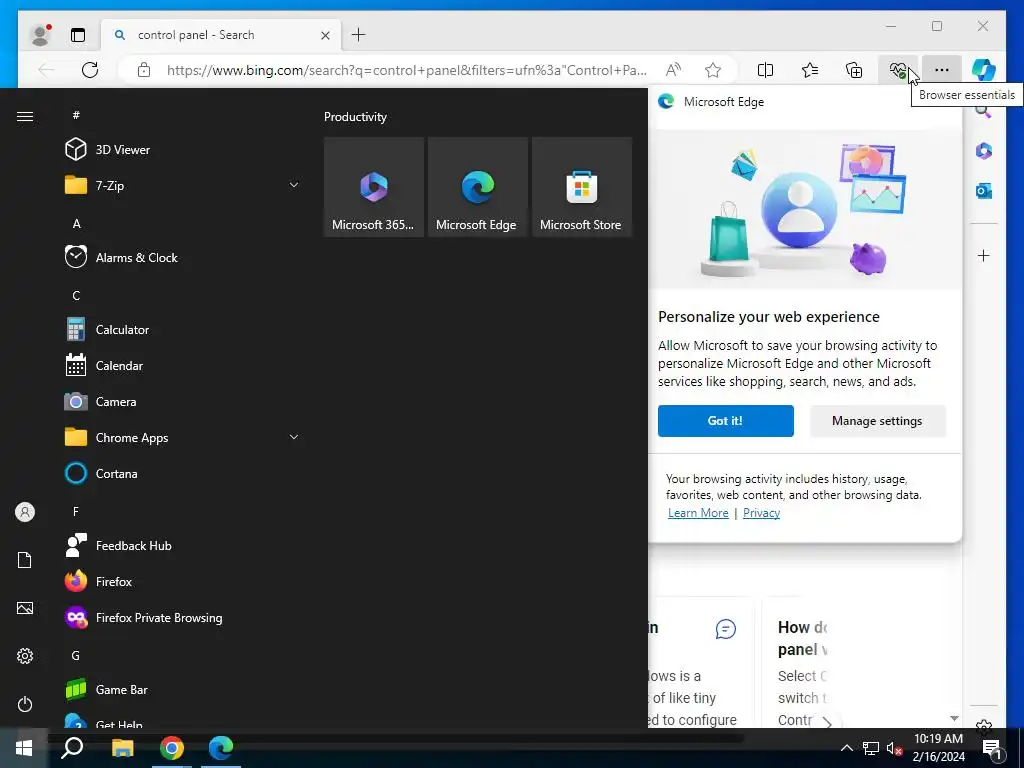Viewport: 1024px width, 768px height.
Task: Click the Read aloud icon
Action: (x=673, y=70)
